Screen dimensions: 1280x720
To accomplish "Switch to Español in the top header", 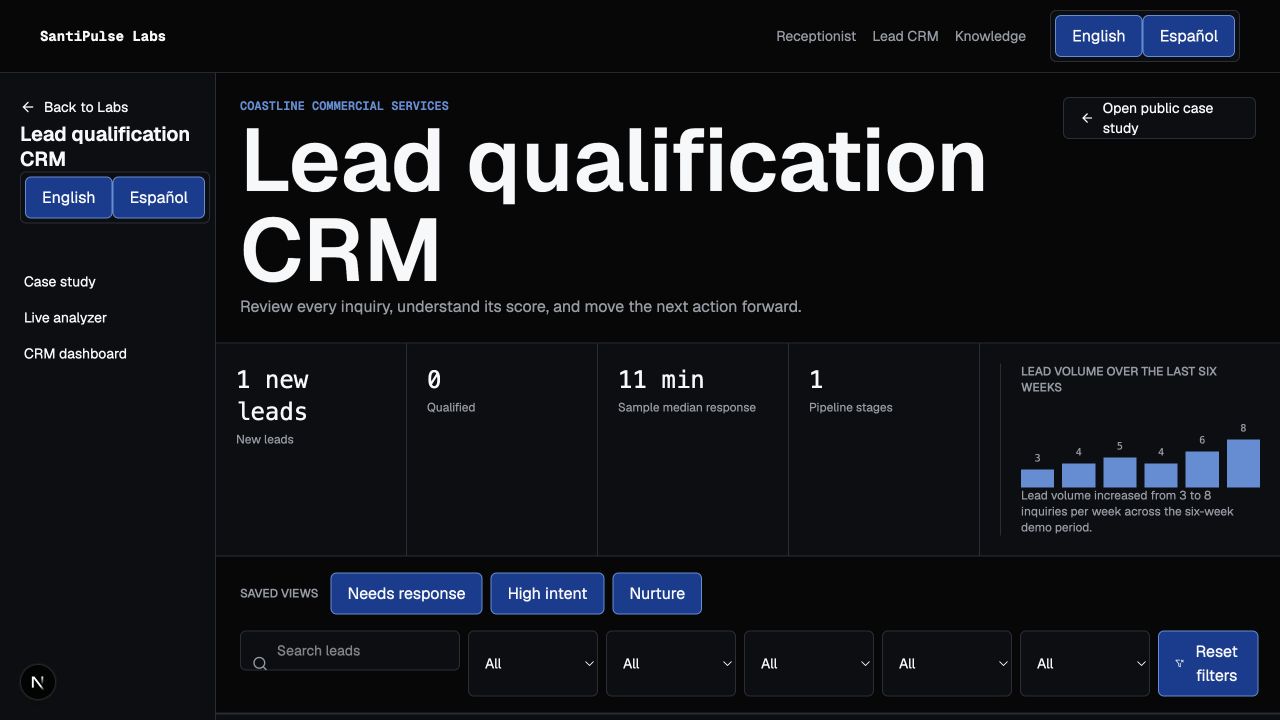I will (1188, 36).
